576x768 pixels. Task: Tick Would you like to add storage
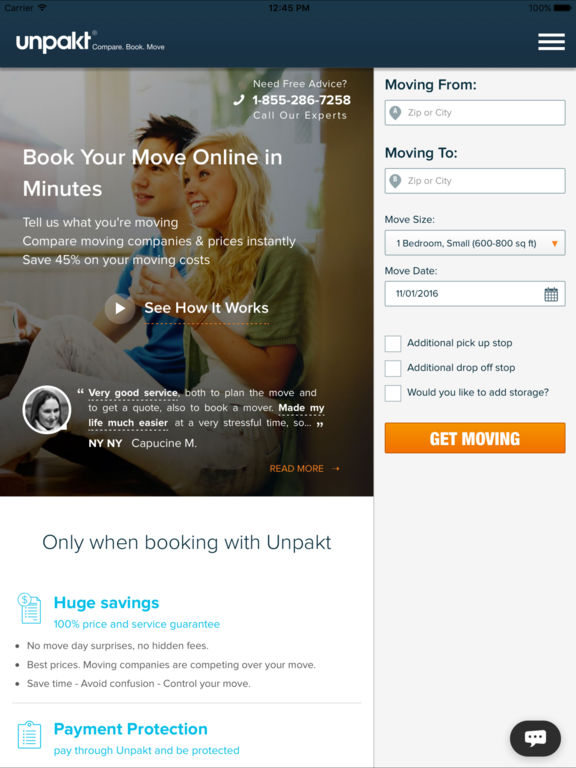[393, 393]
